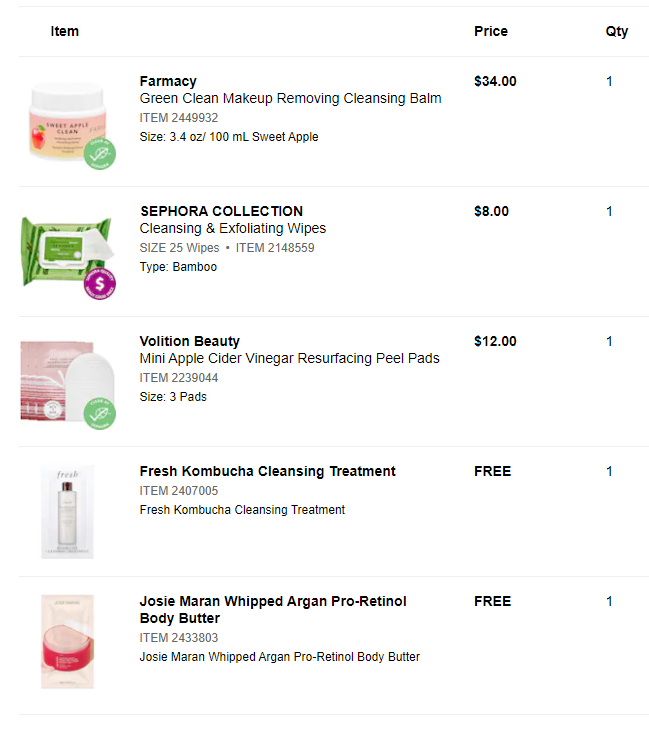649x731 pixels.
Task: Click the green Clean badge on Farmacy balm
Action: click(99, 154)
